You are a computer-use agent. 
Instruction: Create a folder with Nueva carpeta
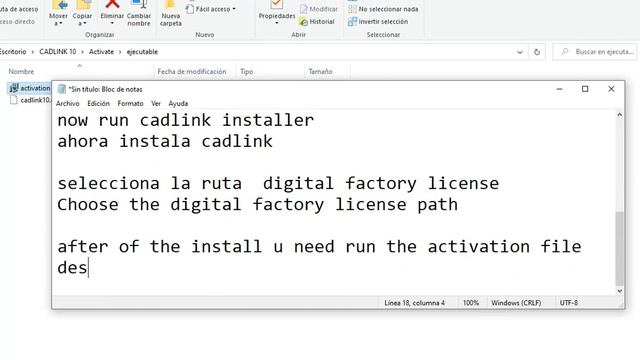pos(171,13)
